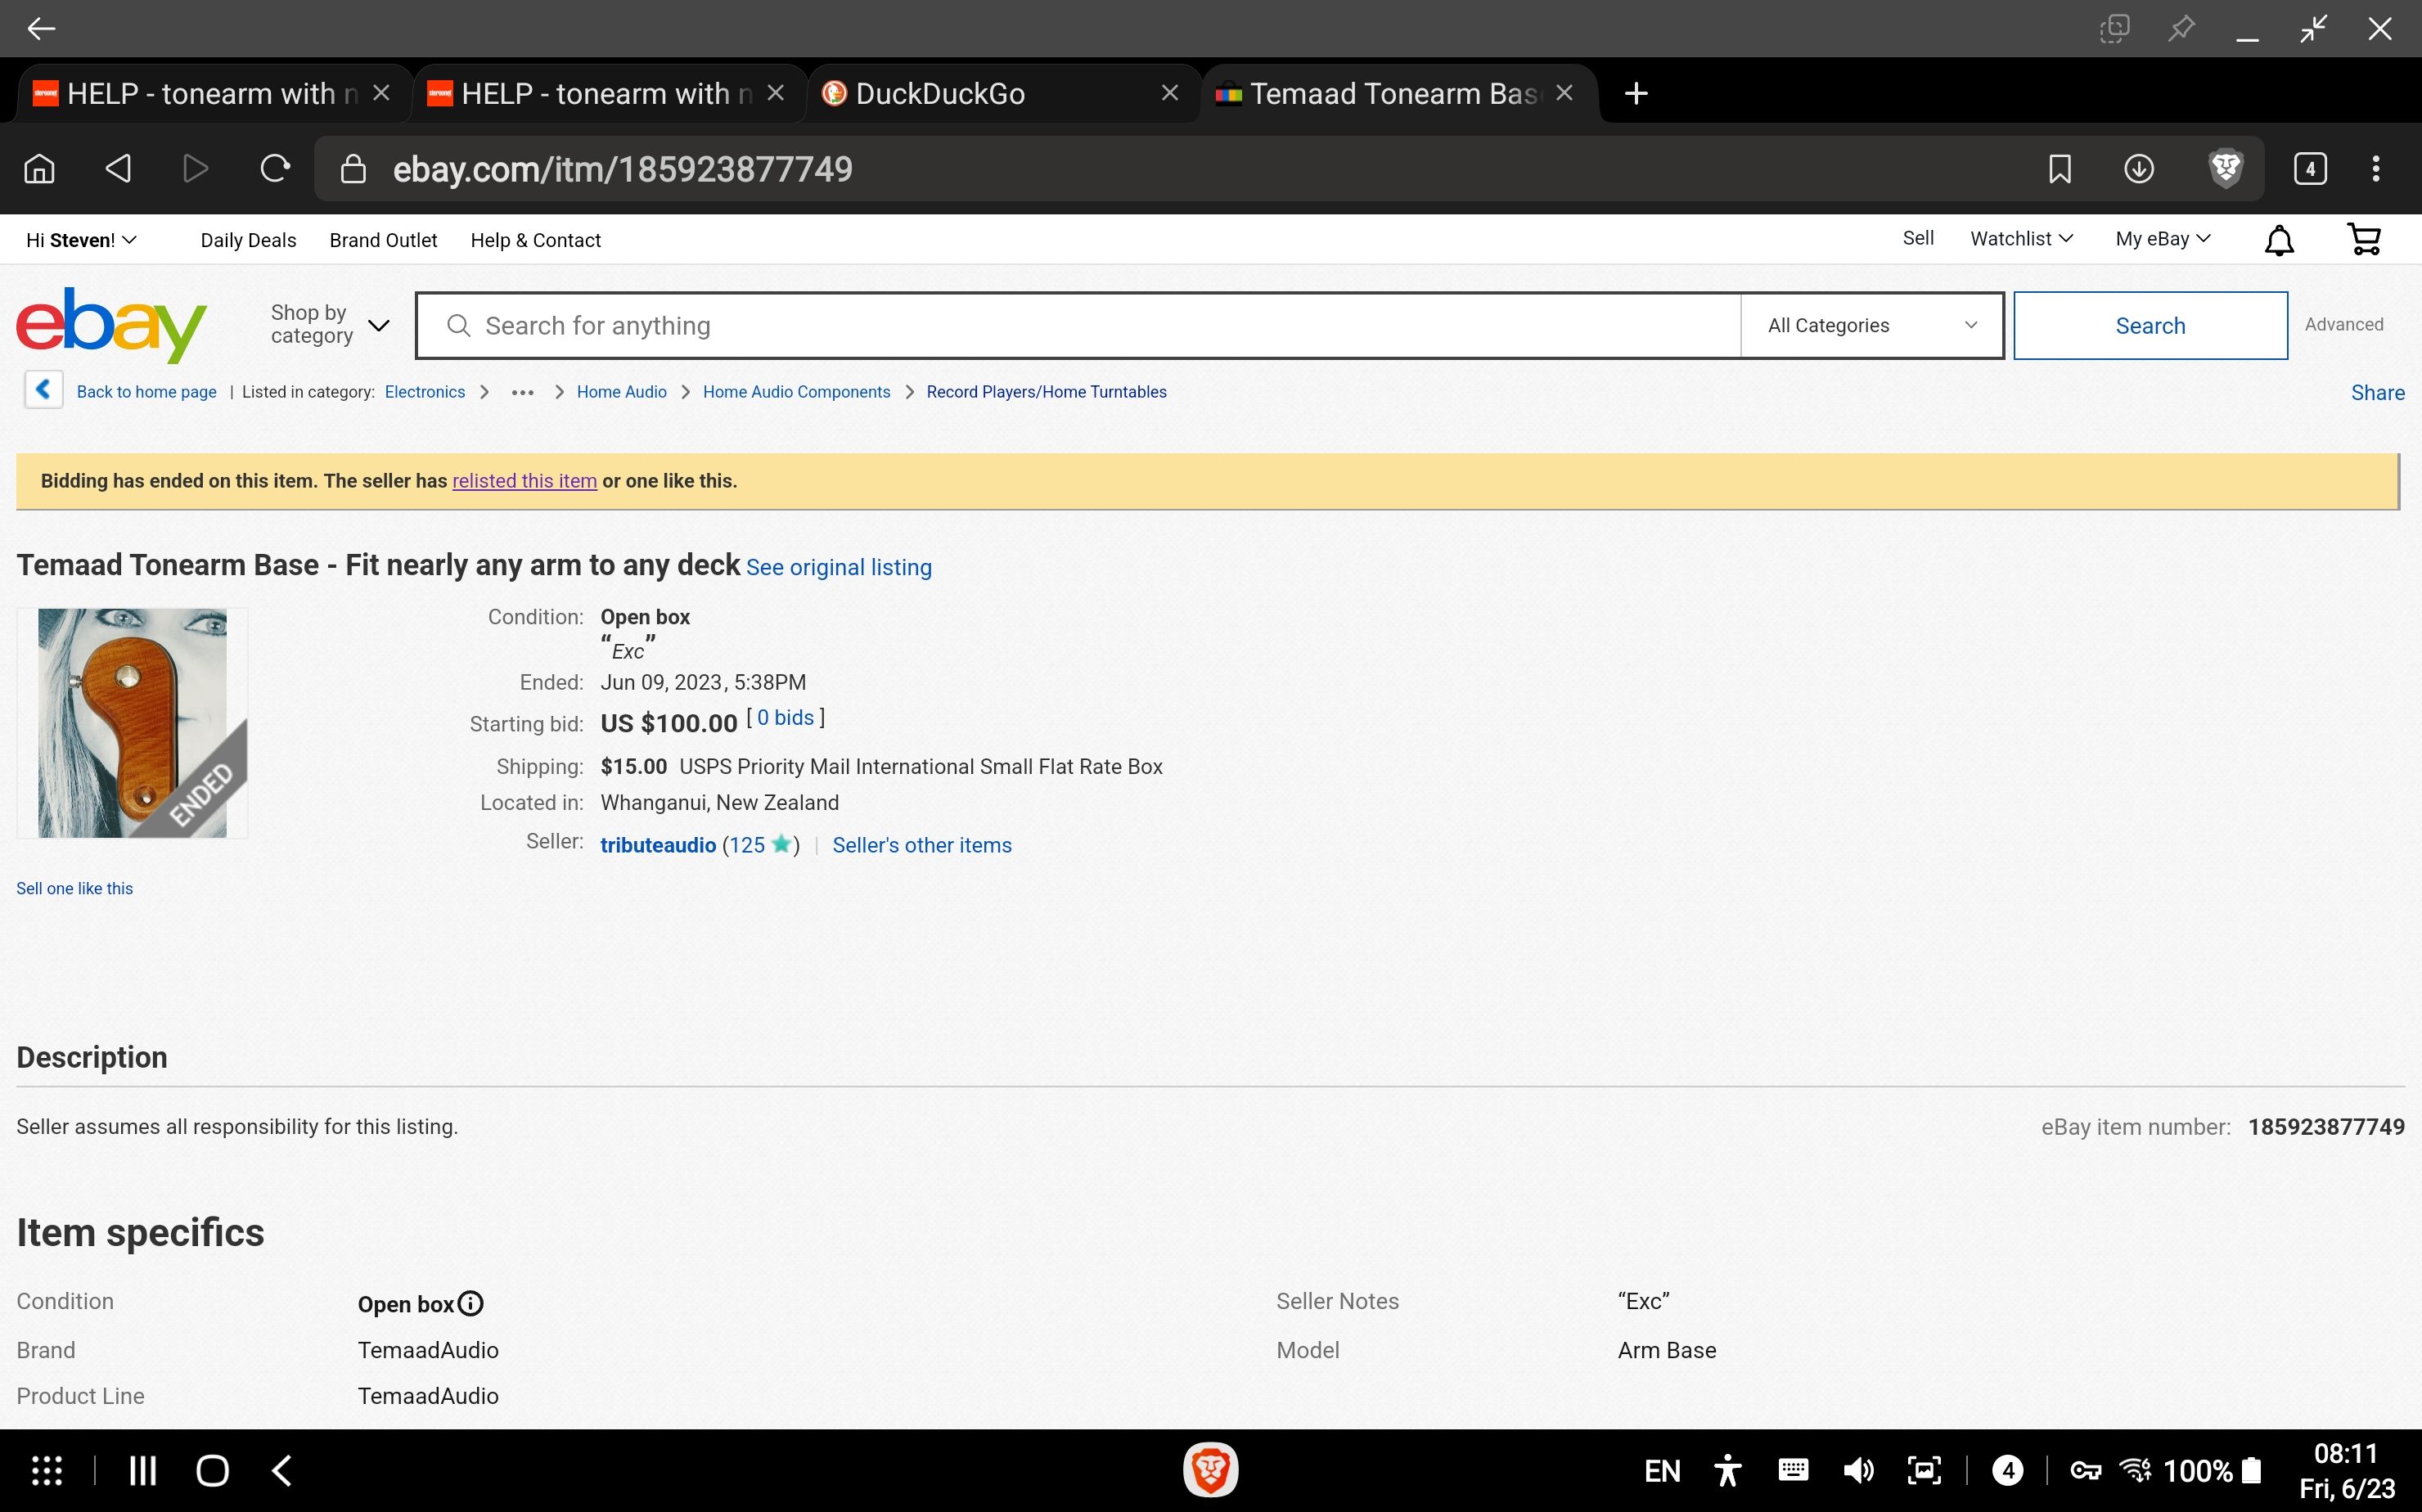The width and height of the screenshot is (2422, 1512).
Task: View the 0 bids link
Action: (785, 718)
